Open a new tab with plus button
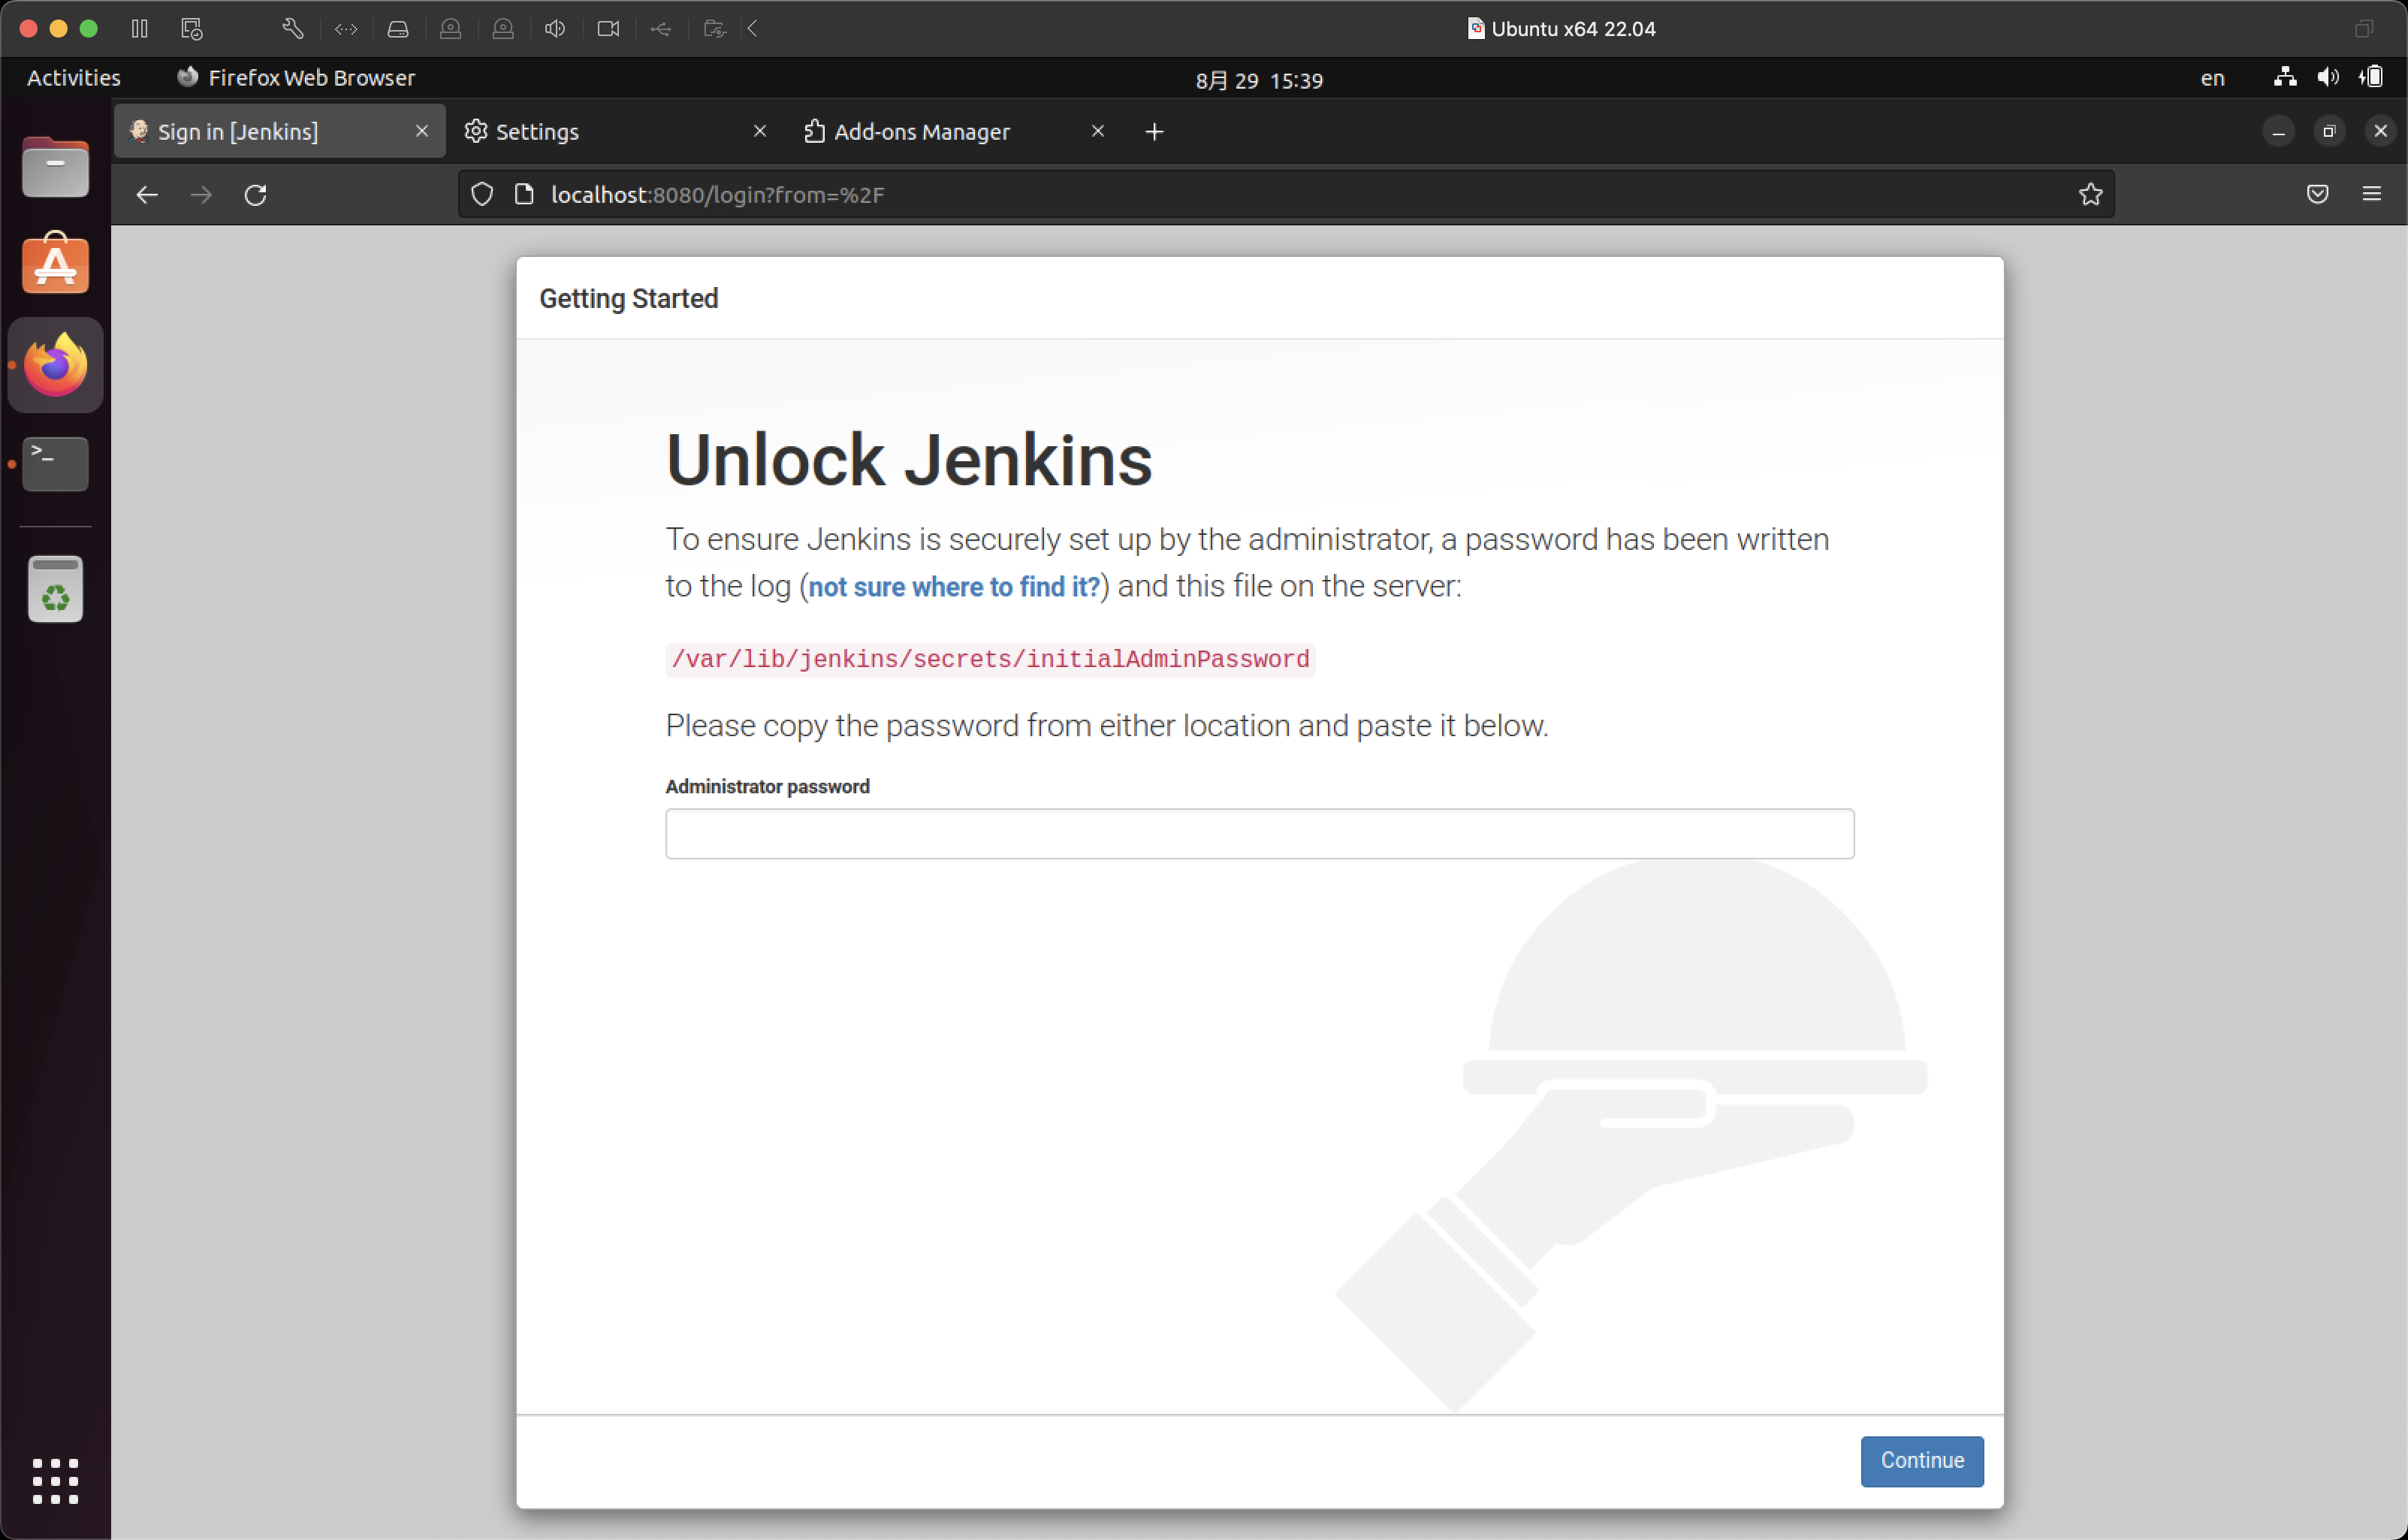Screen dimensions: 2408x1540 click(1154, 132)
